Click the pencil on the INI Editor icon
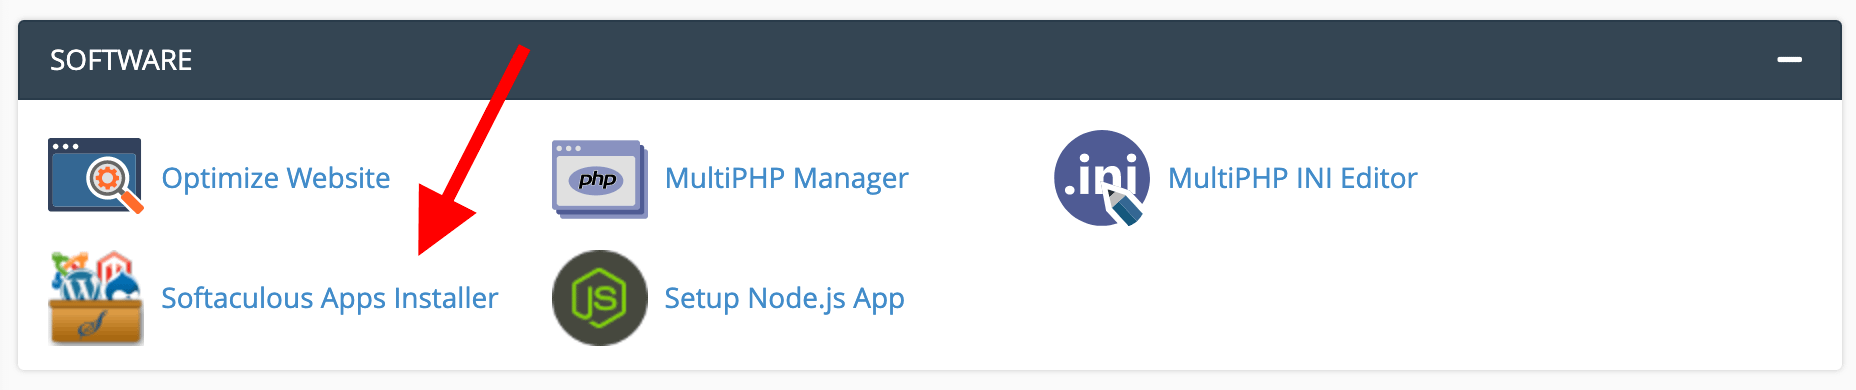Screen dimensions: 1856x390 coord(1124,206)
